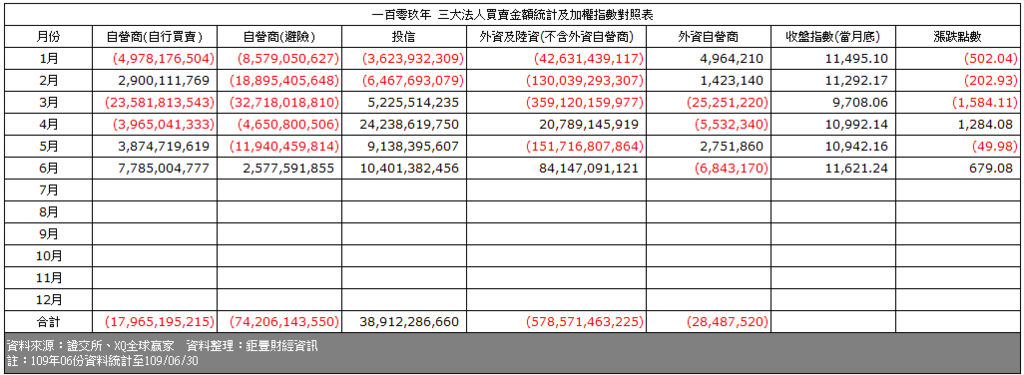Select cell value 2,577,591,855

(x=288, y=169)
